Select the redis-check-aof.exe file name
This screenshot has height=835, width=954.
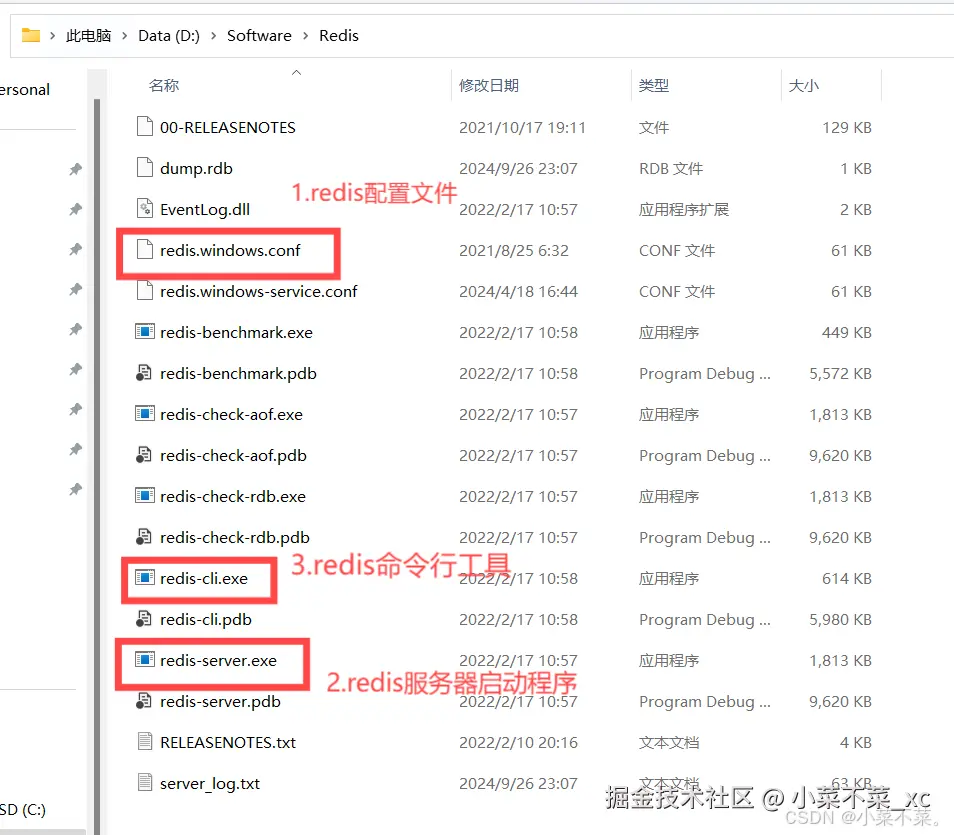(231, 414)
